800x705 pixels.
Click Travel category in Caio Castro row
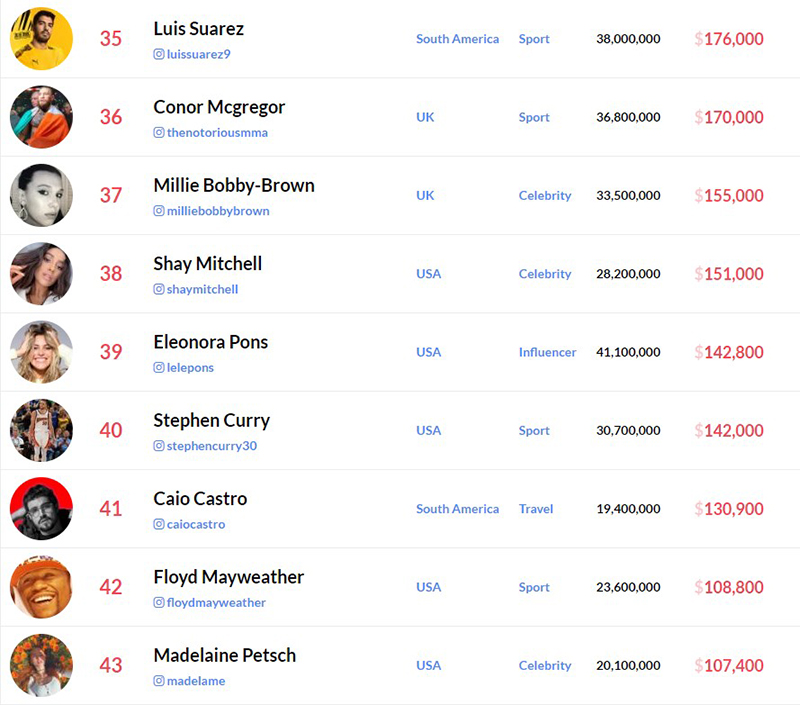[536, 509]
